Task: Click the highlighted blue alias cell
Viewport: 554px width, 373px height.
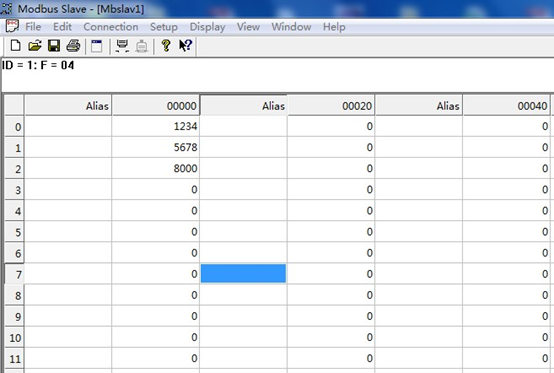Action: 243,274
